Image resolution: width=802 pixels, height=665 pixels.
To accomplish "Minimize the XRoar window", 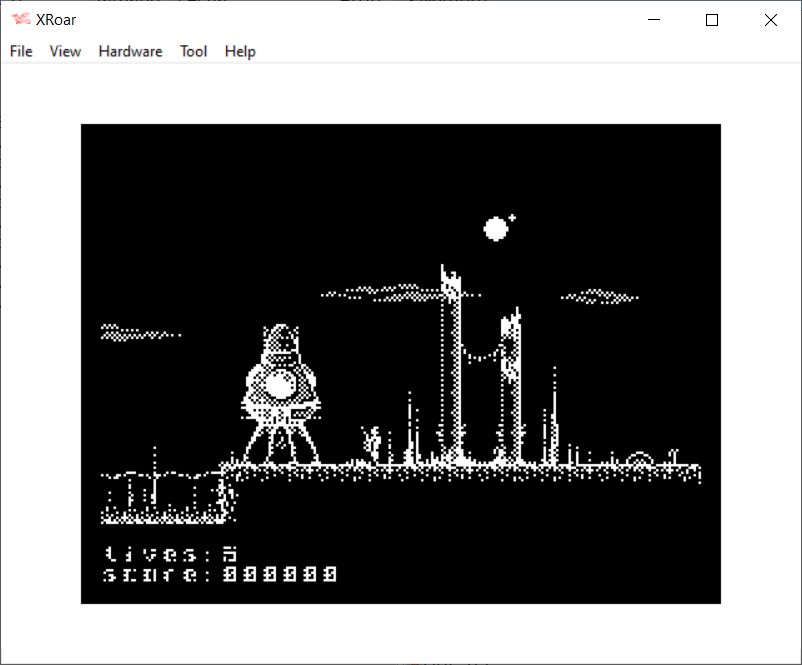I will [x=654, y=20].
